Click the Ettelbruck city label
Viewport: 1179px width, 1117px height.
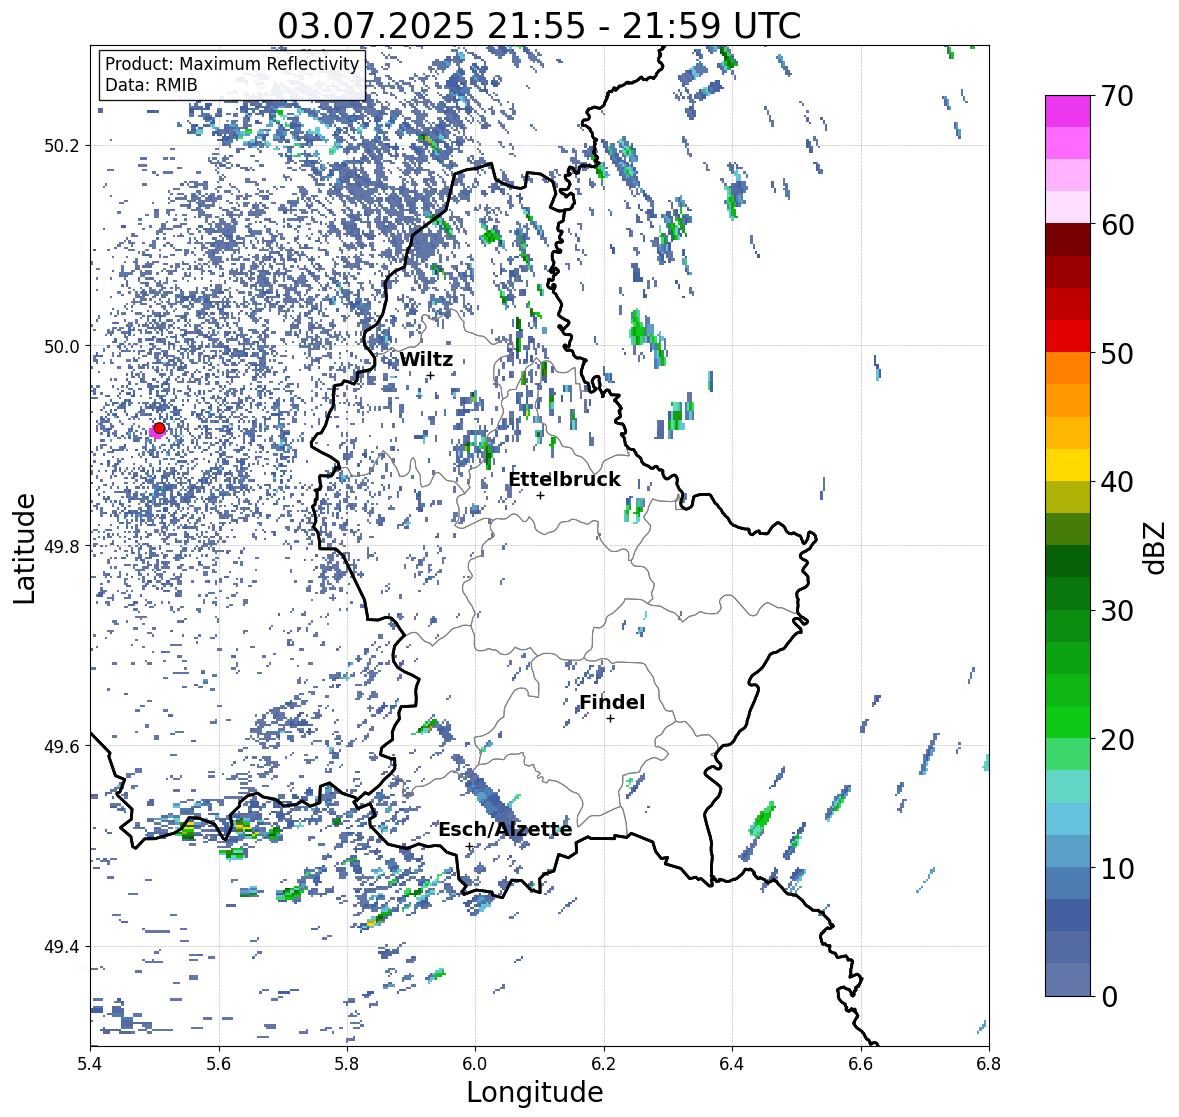coord(564,479)
